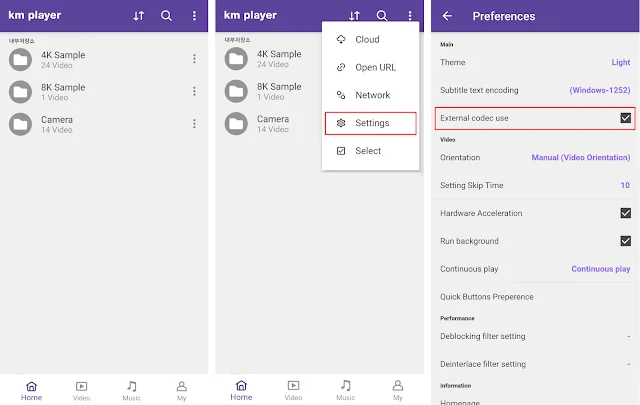Open overflow menu in left screen header
The width and height of the screenshot is (640, 405).
194,16
